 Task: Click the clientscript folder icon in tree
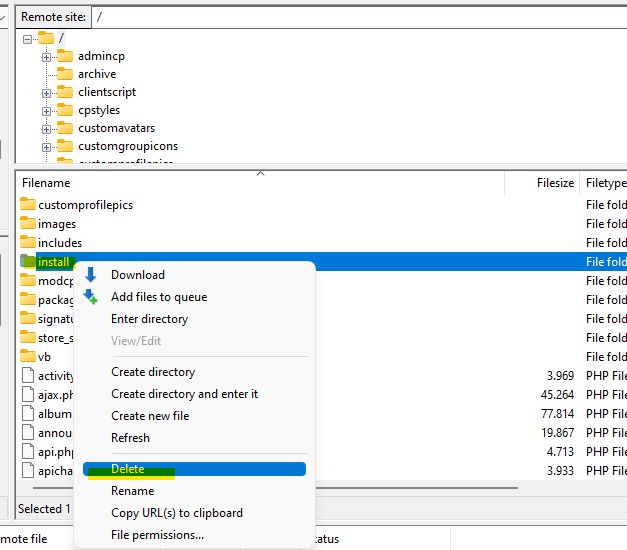click(x=65, y=92)
